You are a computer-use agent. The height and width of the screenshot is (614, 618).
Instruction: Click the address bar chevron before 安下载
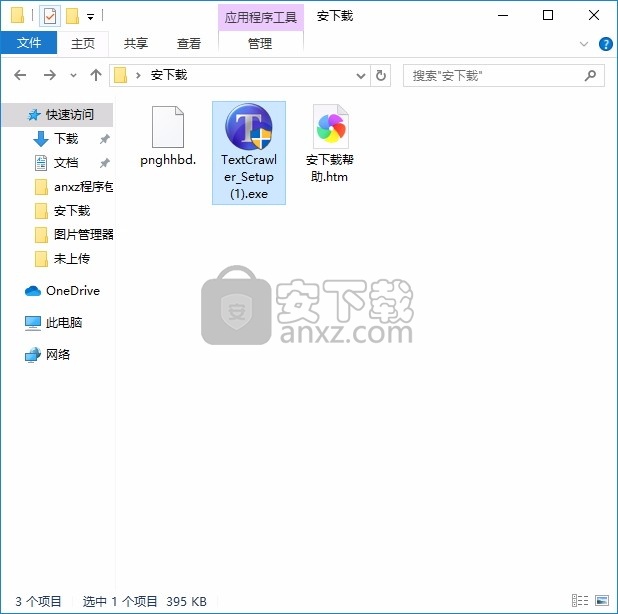tap(138, 75)
